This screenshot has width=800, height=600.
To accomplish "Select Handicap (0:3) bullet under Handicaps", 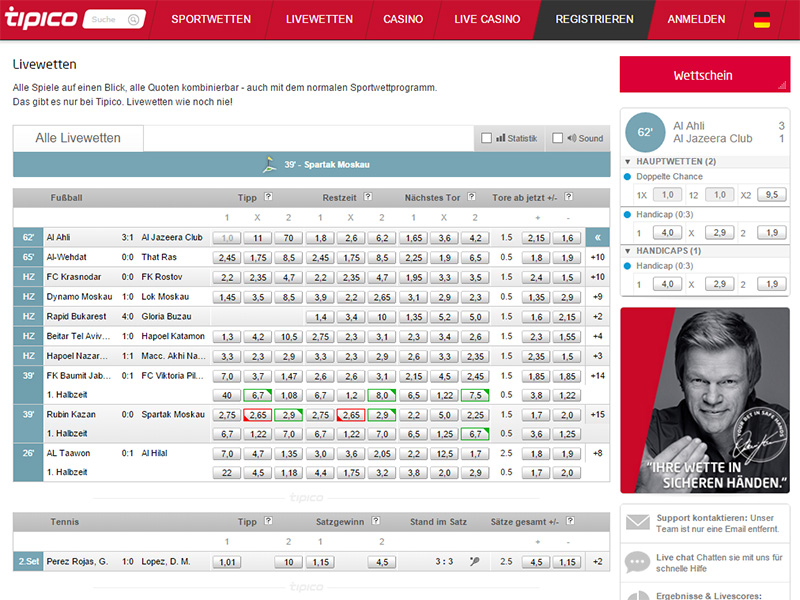I will [x=628, y=266].
